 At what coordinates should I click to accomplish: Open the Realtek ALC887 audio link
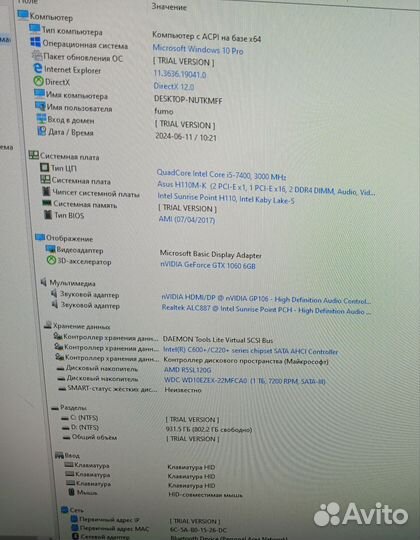tap(266, 309)
